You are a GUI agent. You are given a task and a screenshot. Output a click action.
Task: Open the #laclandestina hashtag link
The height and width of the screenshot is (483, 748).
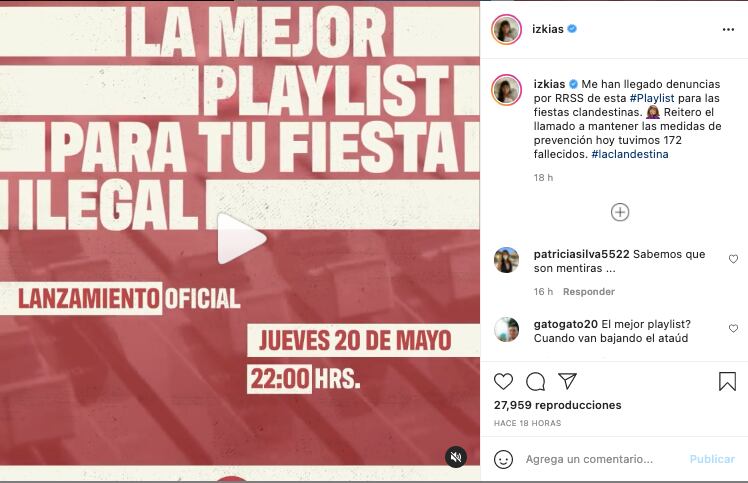[x=630, y=154]
